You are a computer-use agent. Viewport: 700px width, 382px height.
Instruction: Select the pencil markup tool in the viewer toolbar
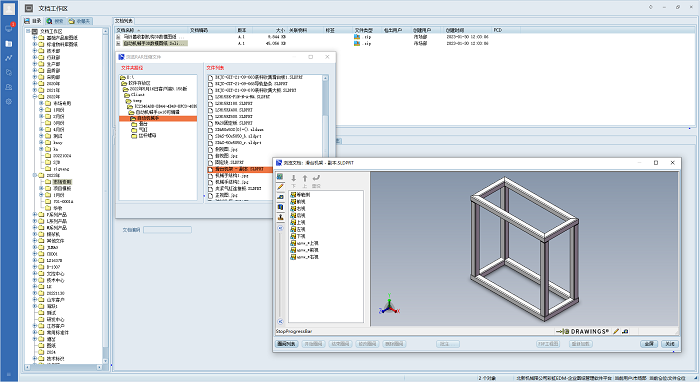[280, 187]
